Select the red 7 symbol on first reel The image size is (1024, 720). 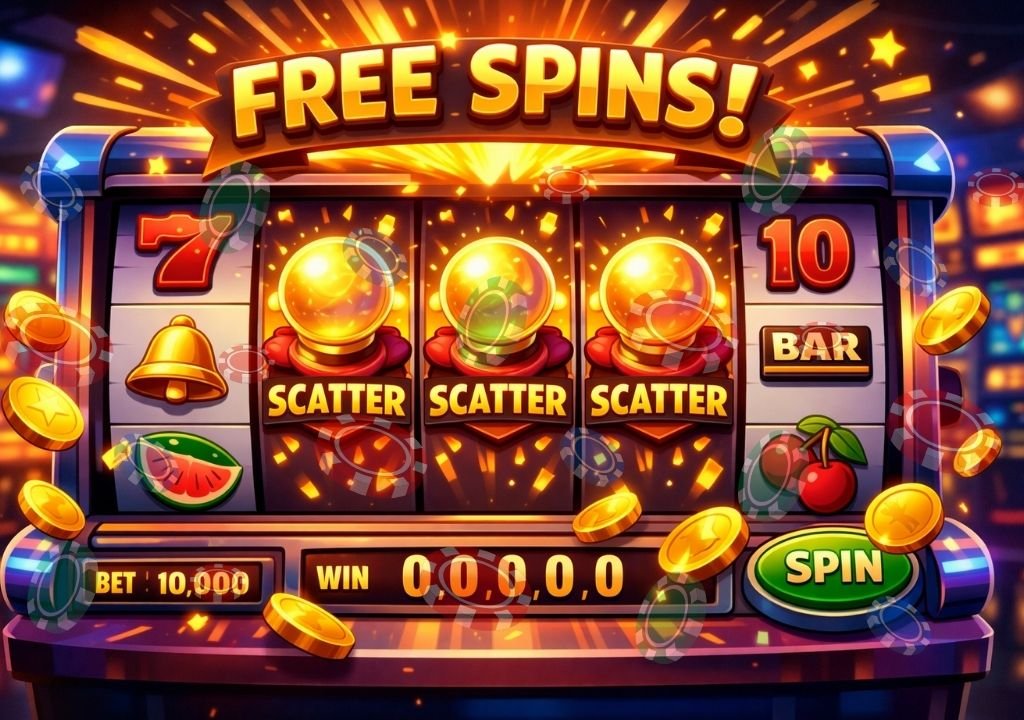coord(185,250)
